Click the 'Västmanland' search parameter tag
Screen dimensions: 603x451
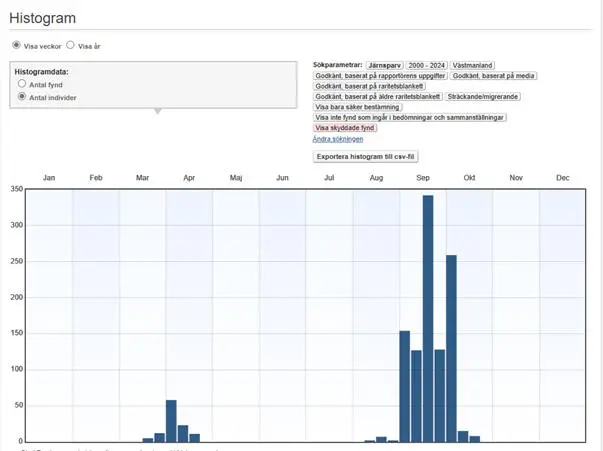pyautogui.click(x=473, y=65)
